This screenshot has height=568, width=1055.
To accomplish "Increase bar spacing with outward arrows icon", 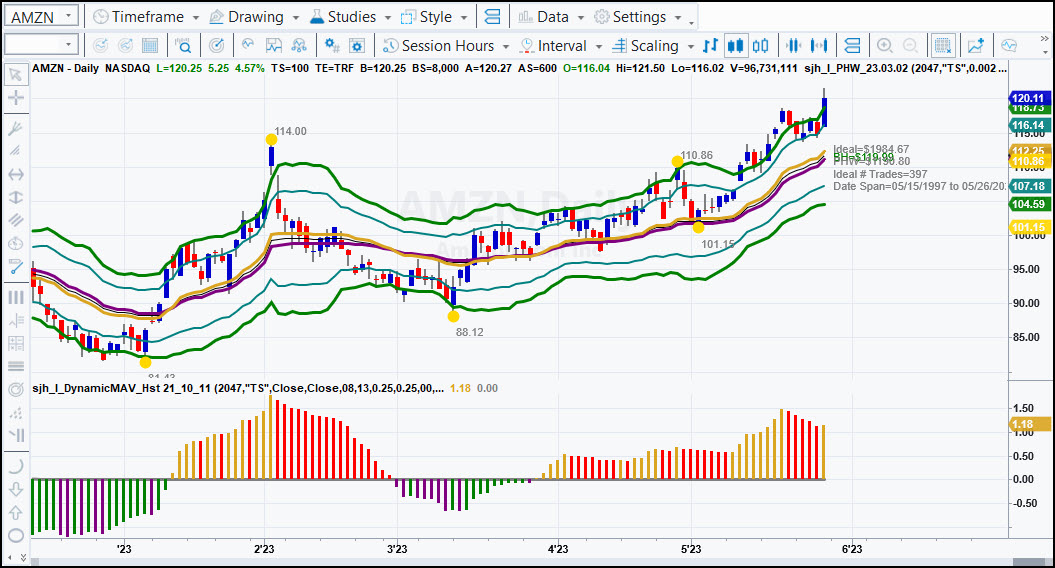I will 819,46.
